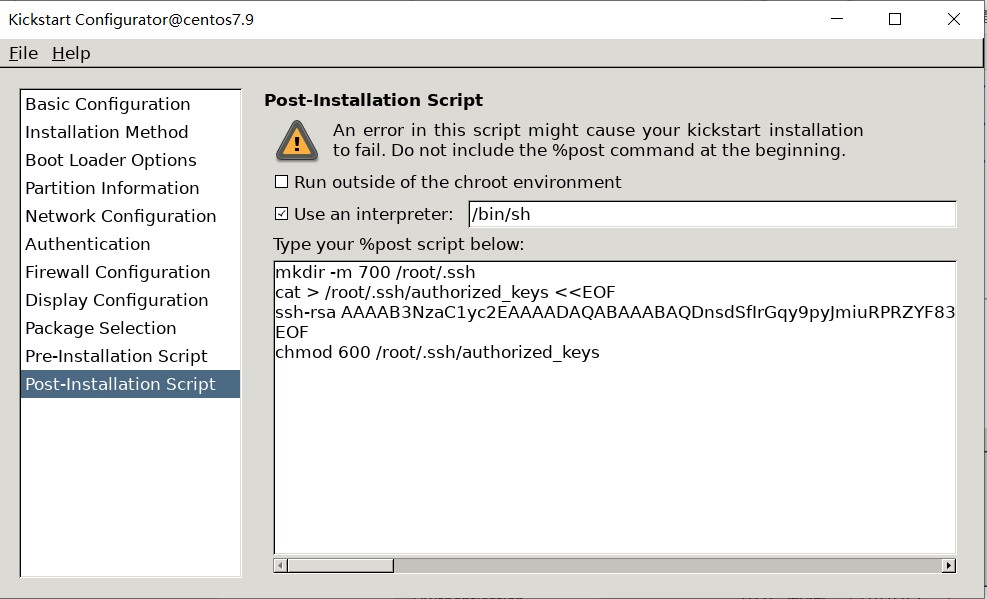The width and height of the screenshot is (987, 599).
Task: Open Pre-Installation Script section
Action: 130,356
